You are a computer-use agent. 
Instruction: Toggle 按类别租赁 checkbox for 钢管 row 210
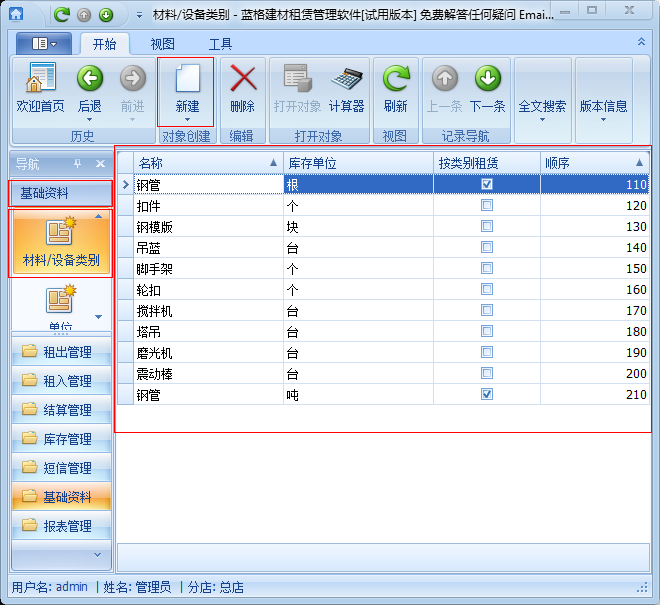(x=487, y=394)
